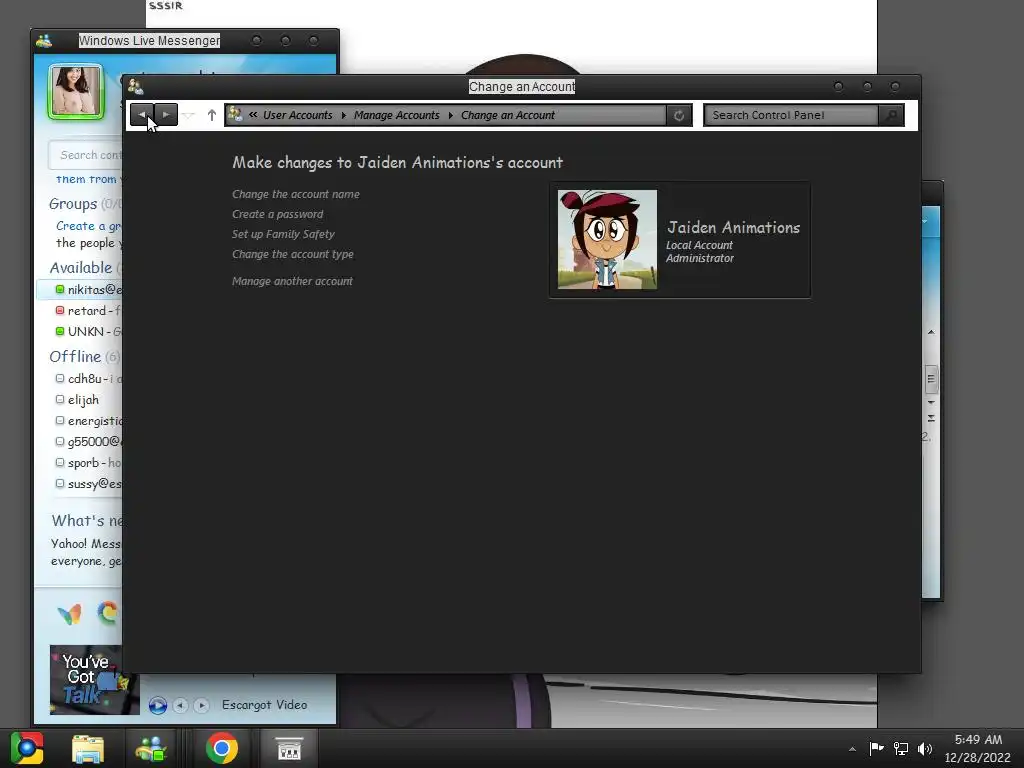Screen dimensions: 1024x768
Task: Focus the Search Control Panel field
Action: point(791,116)
